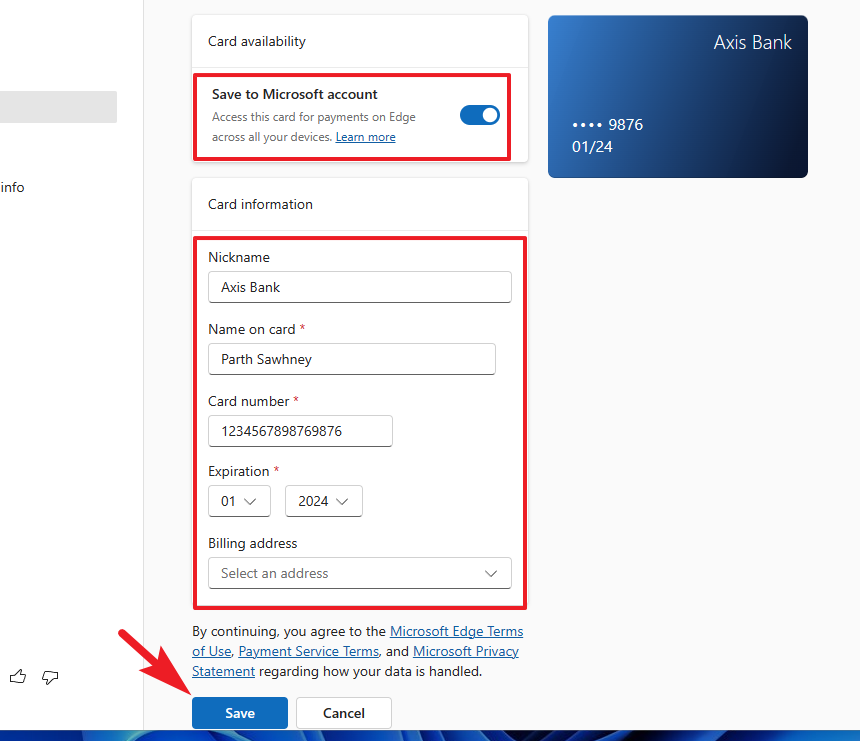
Task: Click the Axis Bank card preview
Action: [x=677, y=97]
